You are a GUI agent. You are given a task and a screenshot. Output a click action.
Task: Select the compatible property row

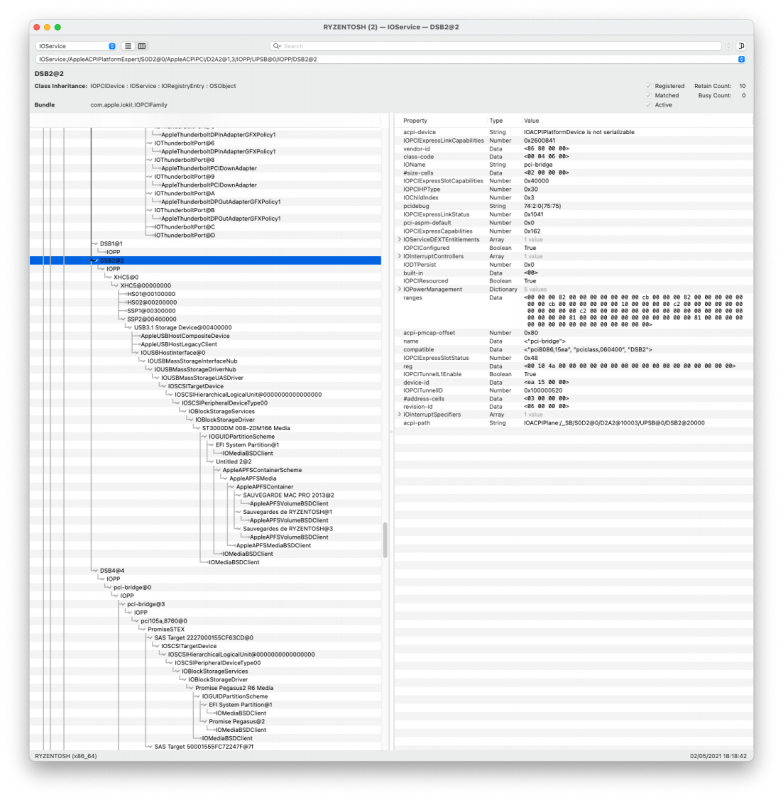pyautogui.click(x=573, y=349)
